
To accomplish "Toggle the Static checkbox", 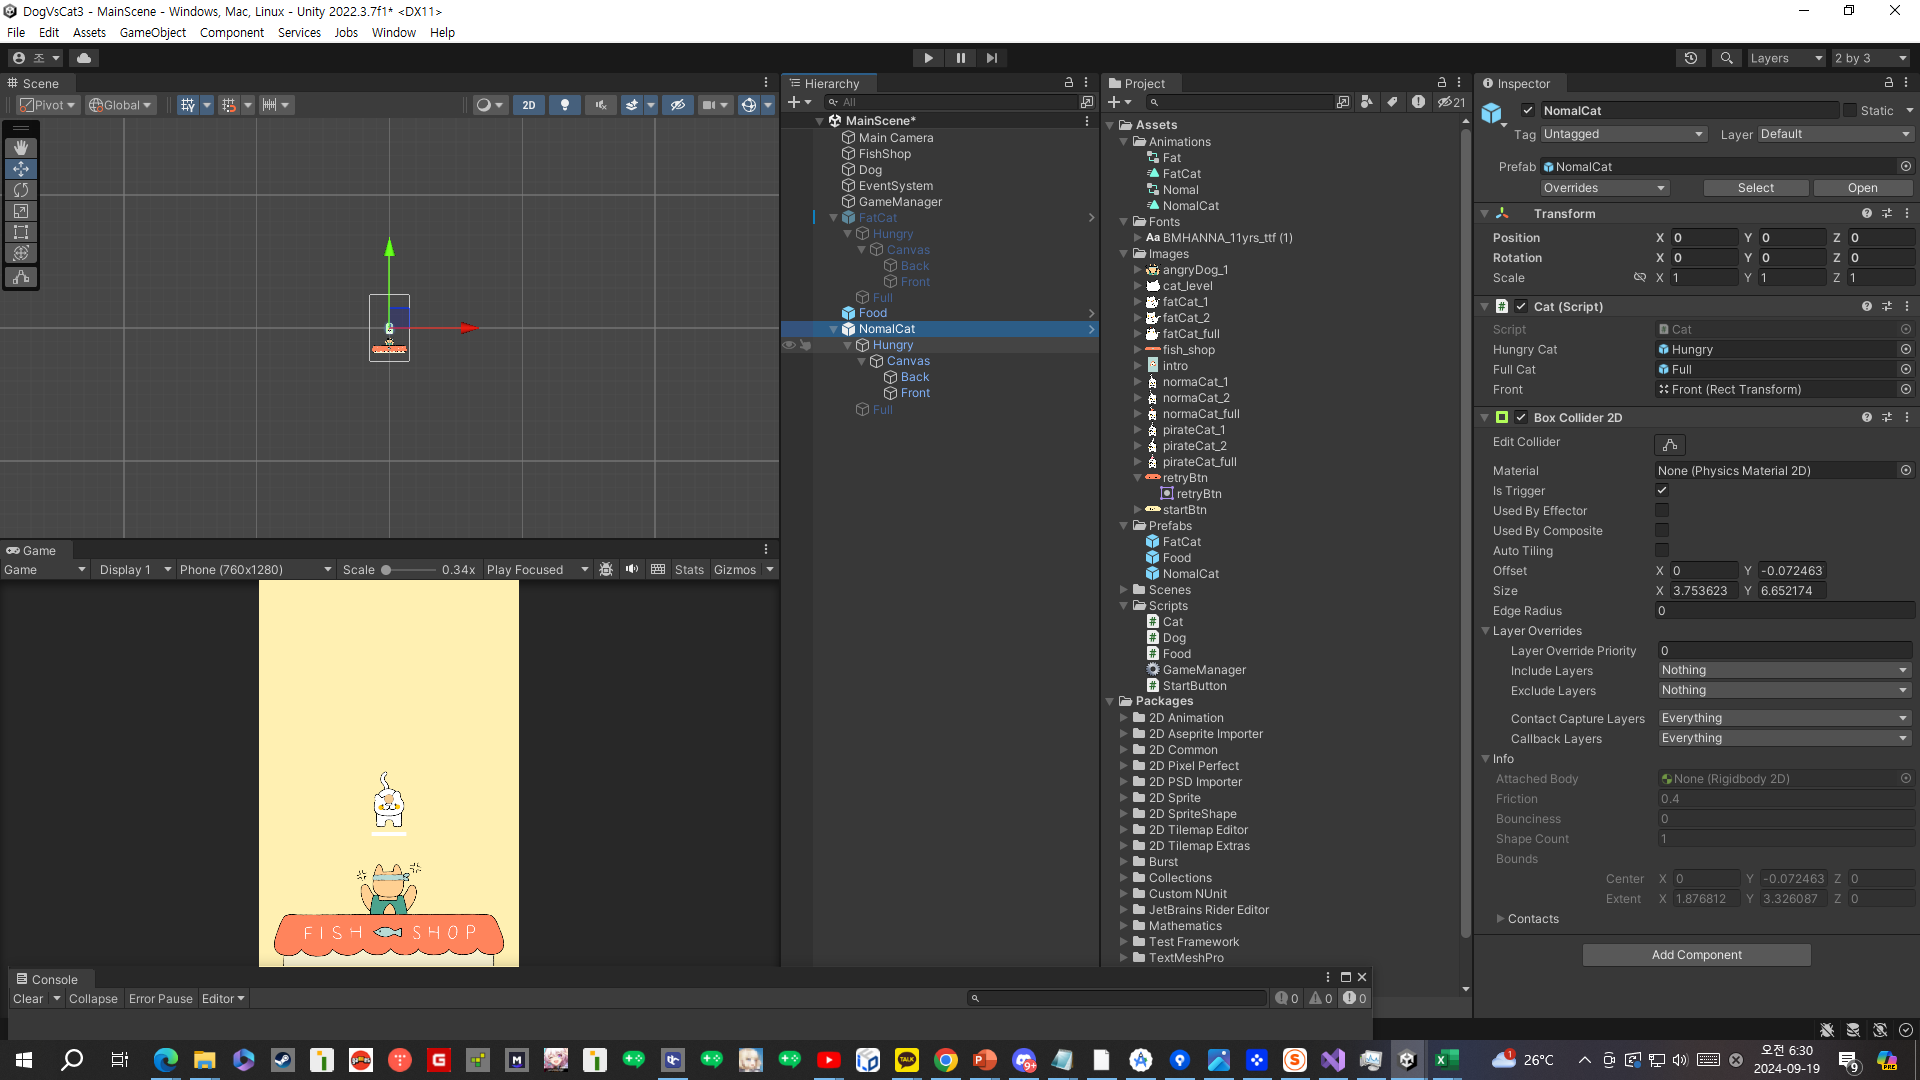I will (1850, 111).
